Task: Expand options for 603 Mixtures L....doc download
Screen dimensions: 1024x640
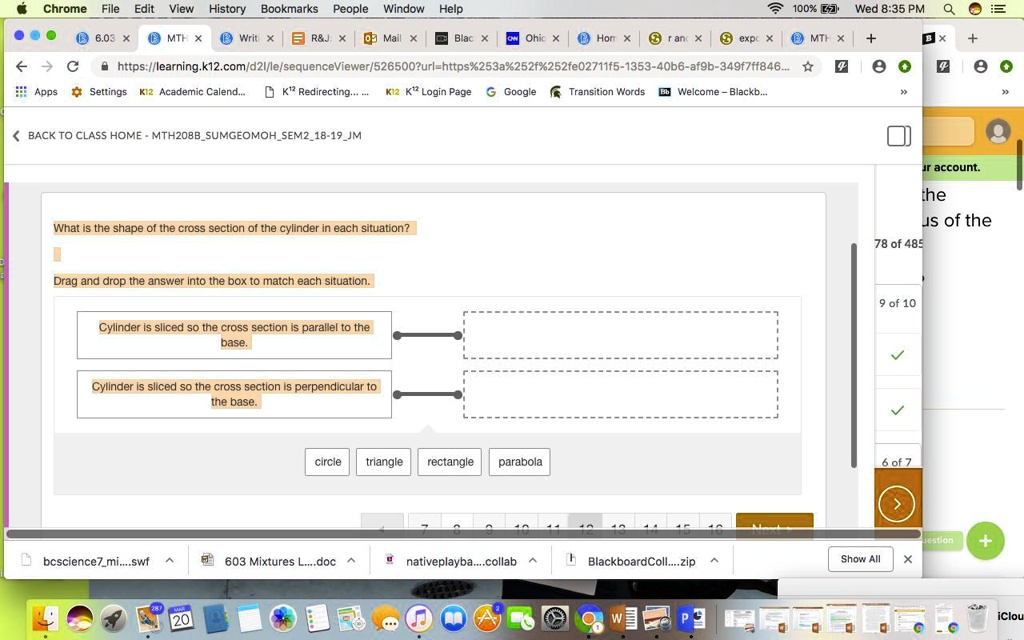Action: coord(351,560)
